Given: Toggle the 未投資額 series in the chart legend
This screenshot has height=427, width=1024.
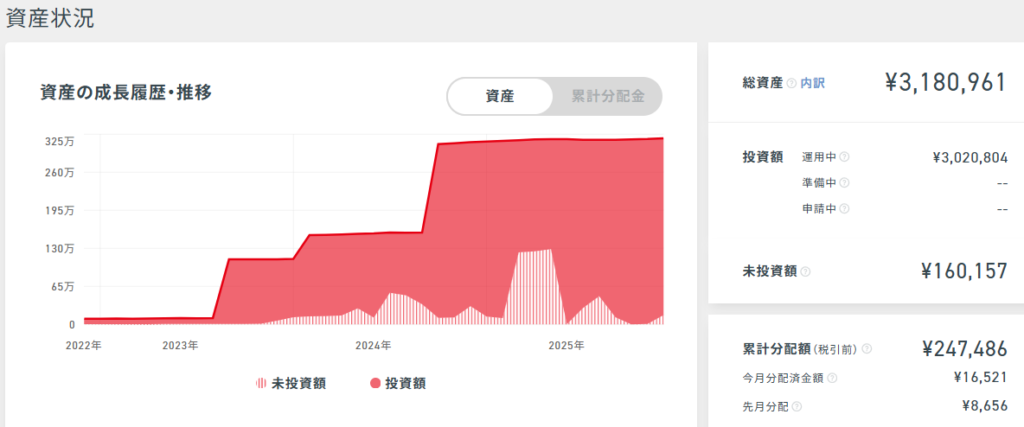Looking at the screenshot, I should pyautogui.click(x=291, y=383).
